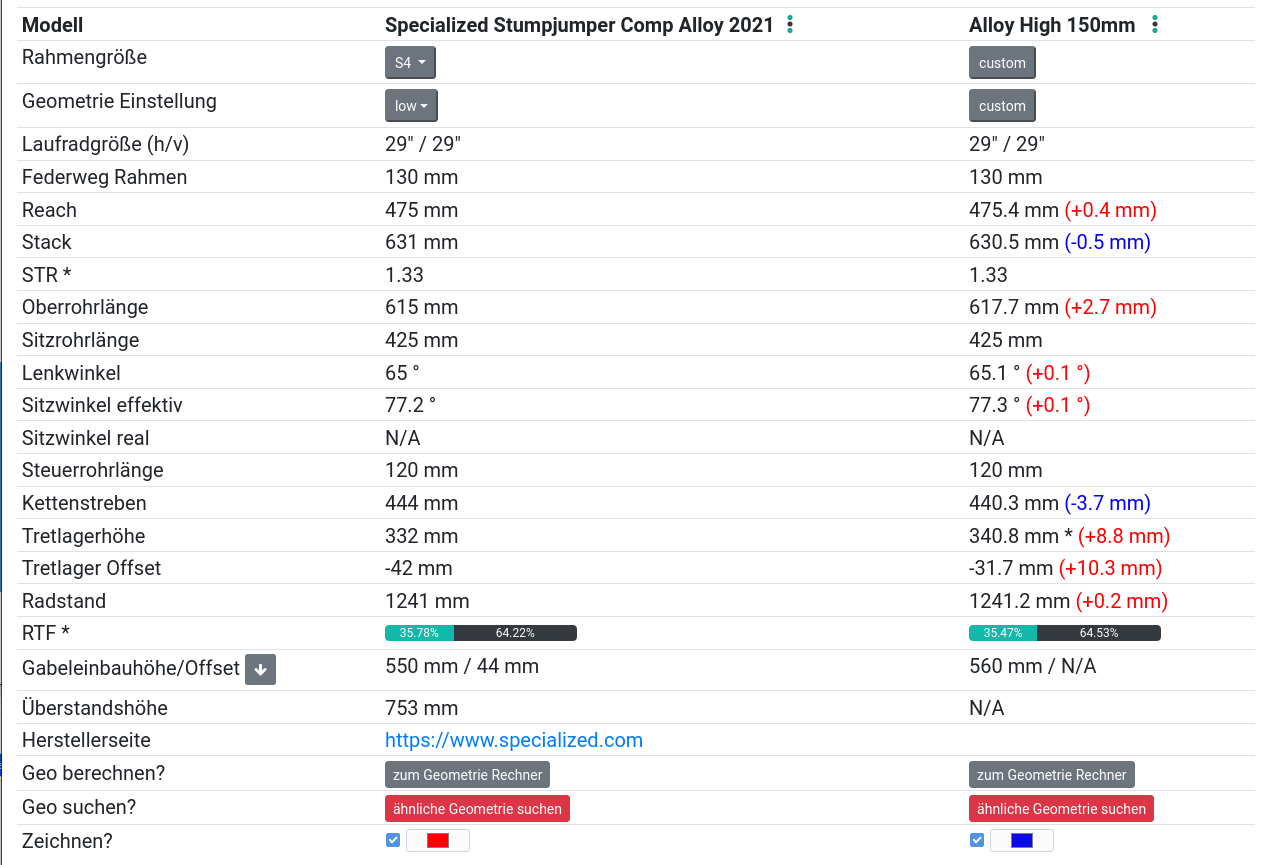This screenshot has height=865, width=1262.
Task: Click the Stumpjumper RTF weight distribution bar
Action: 480,633
